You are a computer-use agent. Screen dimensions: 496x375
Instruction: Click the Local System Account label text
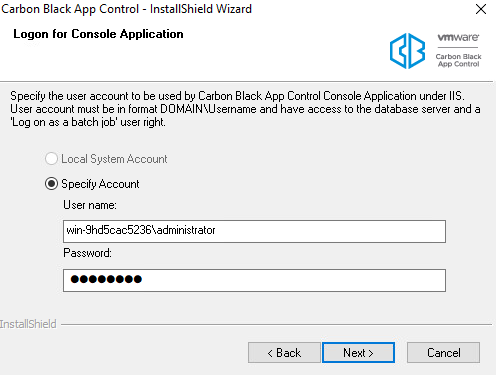[x=114, y=159]
